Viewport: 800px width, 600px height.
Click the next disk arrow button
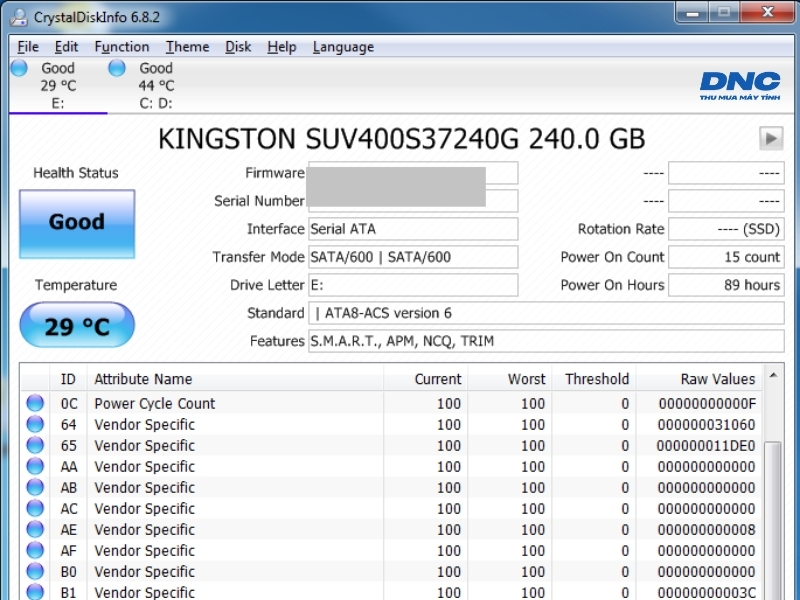click(x=771, y=138)
